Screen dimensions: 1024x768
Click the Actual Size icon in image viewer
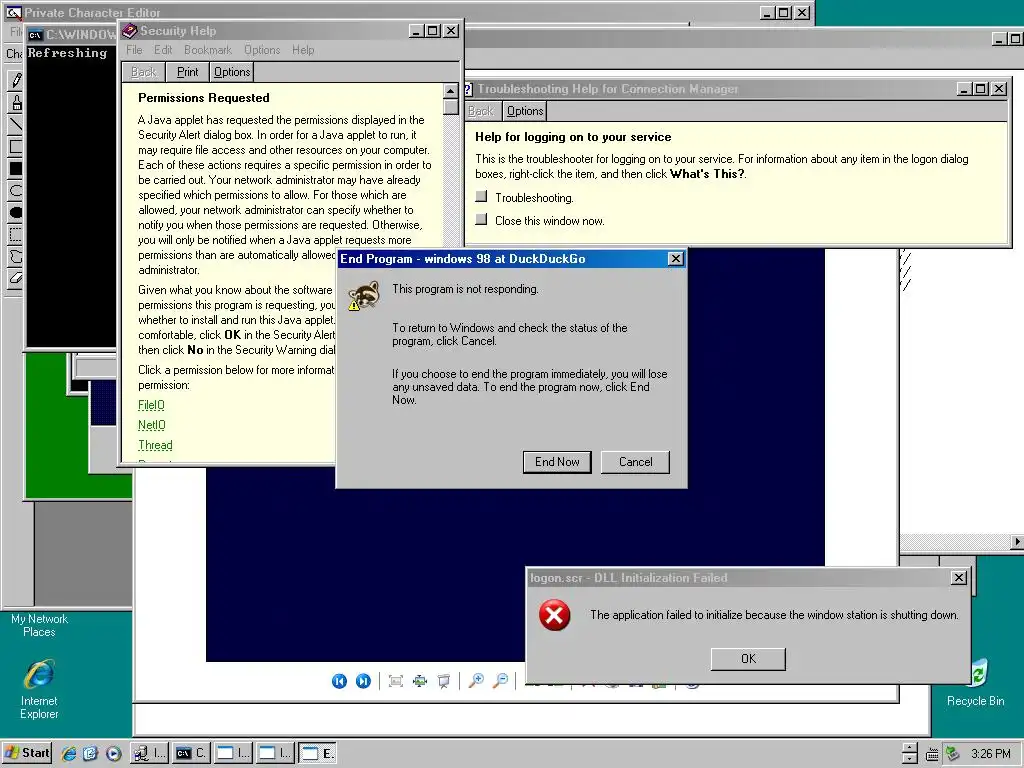[x=419, y=681]
